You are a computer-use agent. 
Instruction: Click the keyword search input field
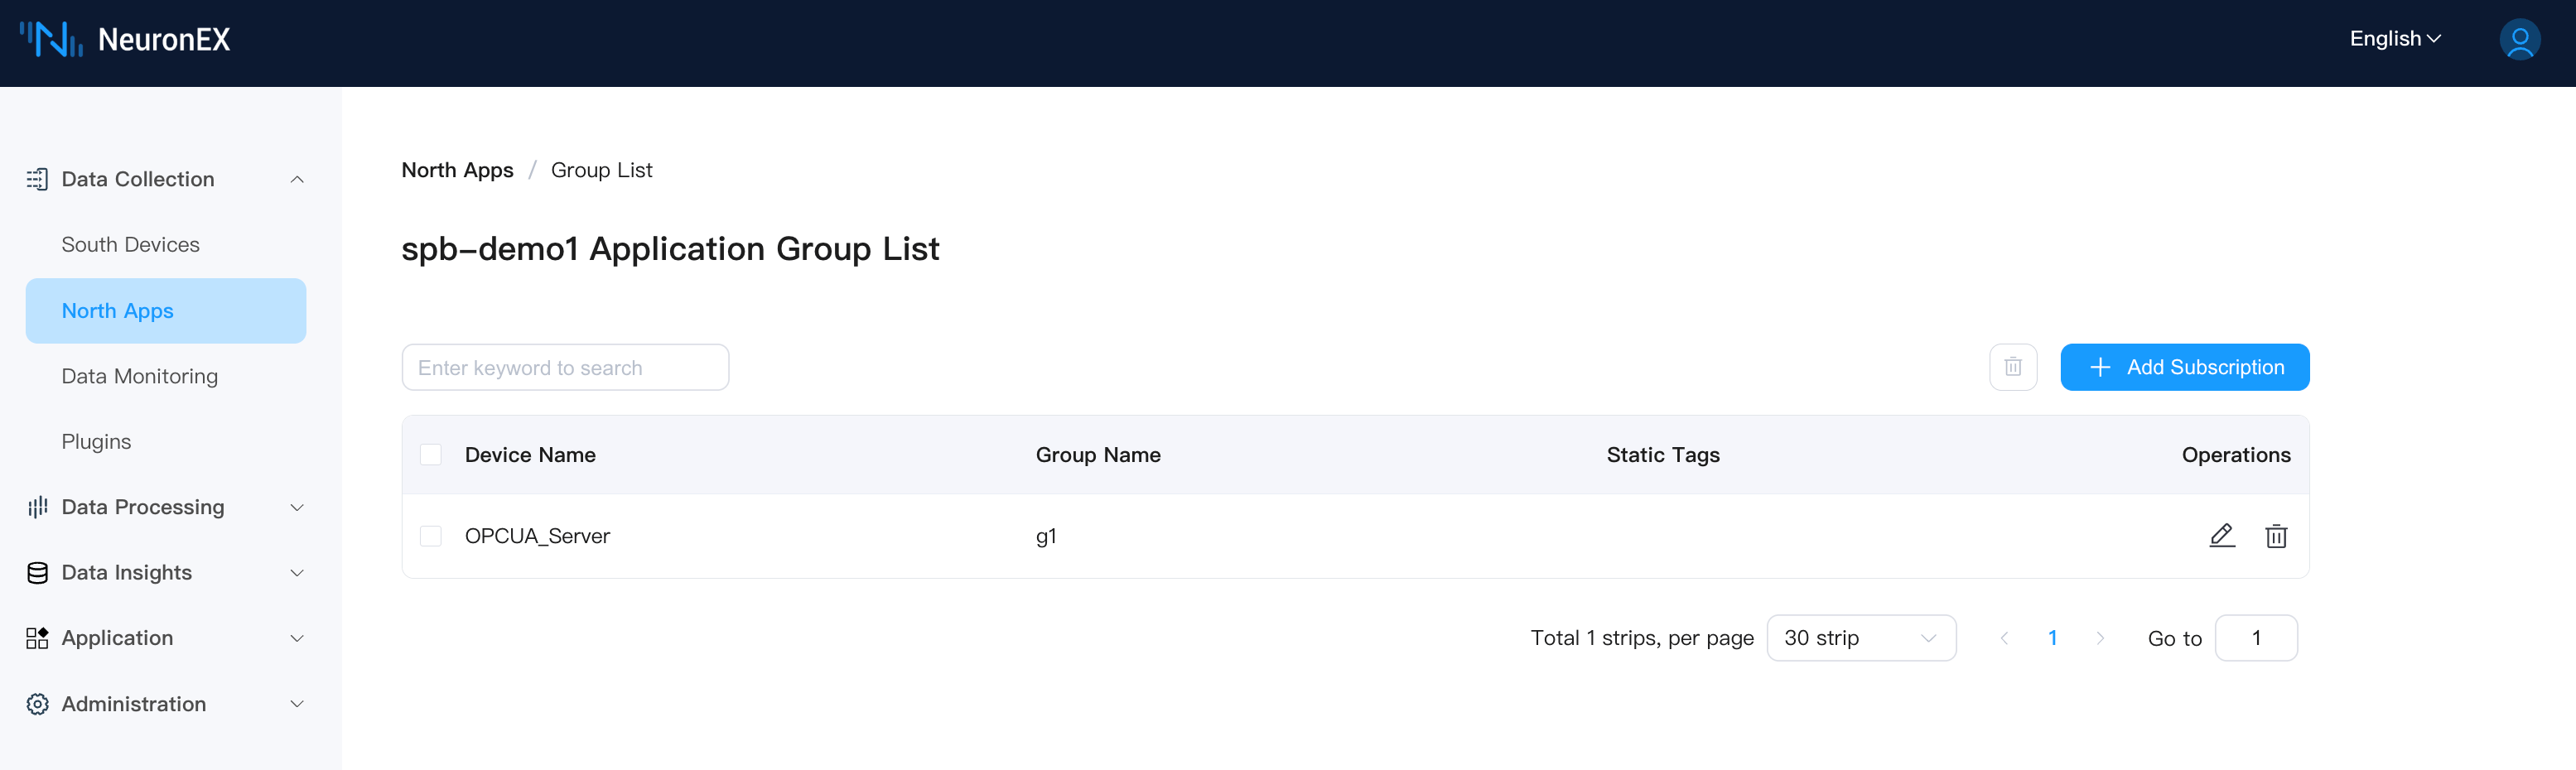pyautogui.click(x=565, y=367)
